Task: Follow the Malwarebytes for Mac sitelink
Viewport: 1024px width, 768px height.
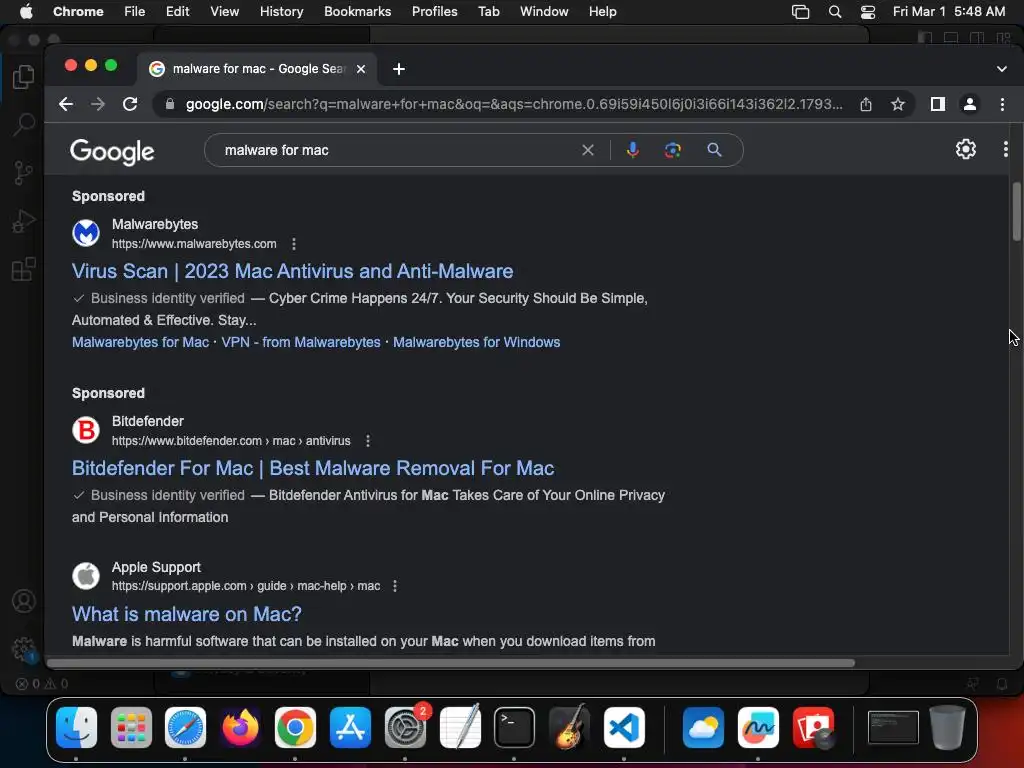Action: [x=140, y=342]
